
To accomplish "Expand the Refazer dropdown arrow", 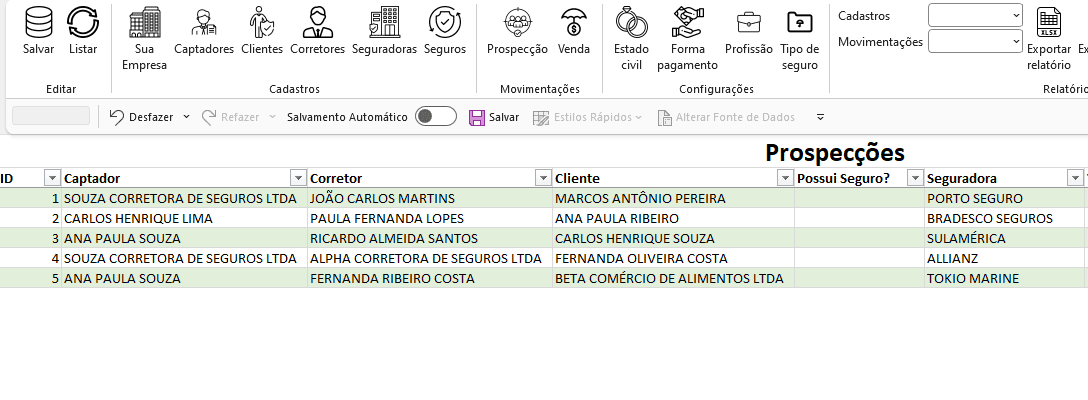I will pyautogui.click(x=272, y=117).
